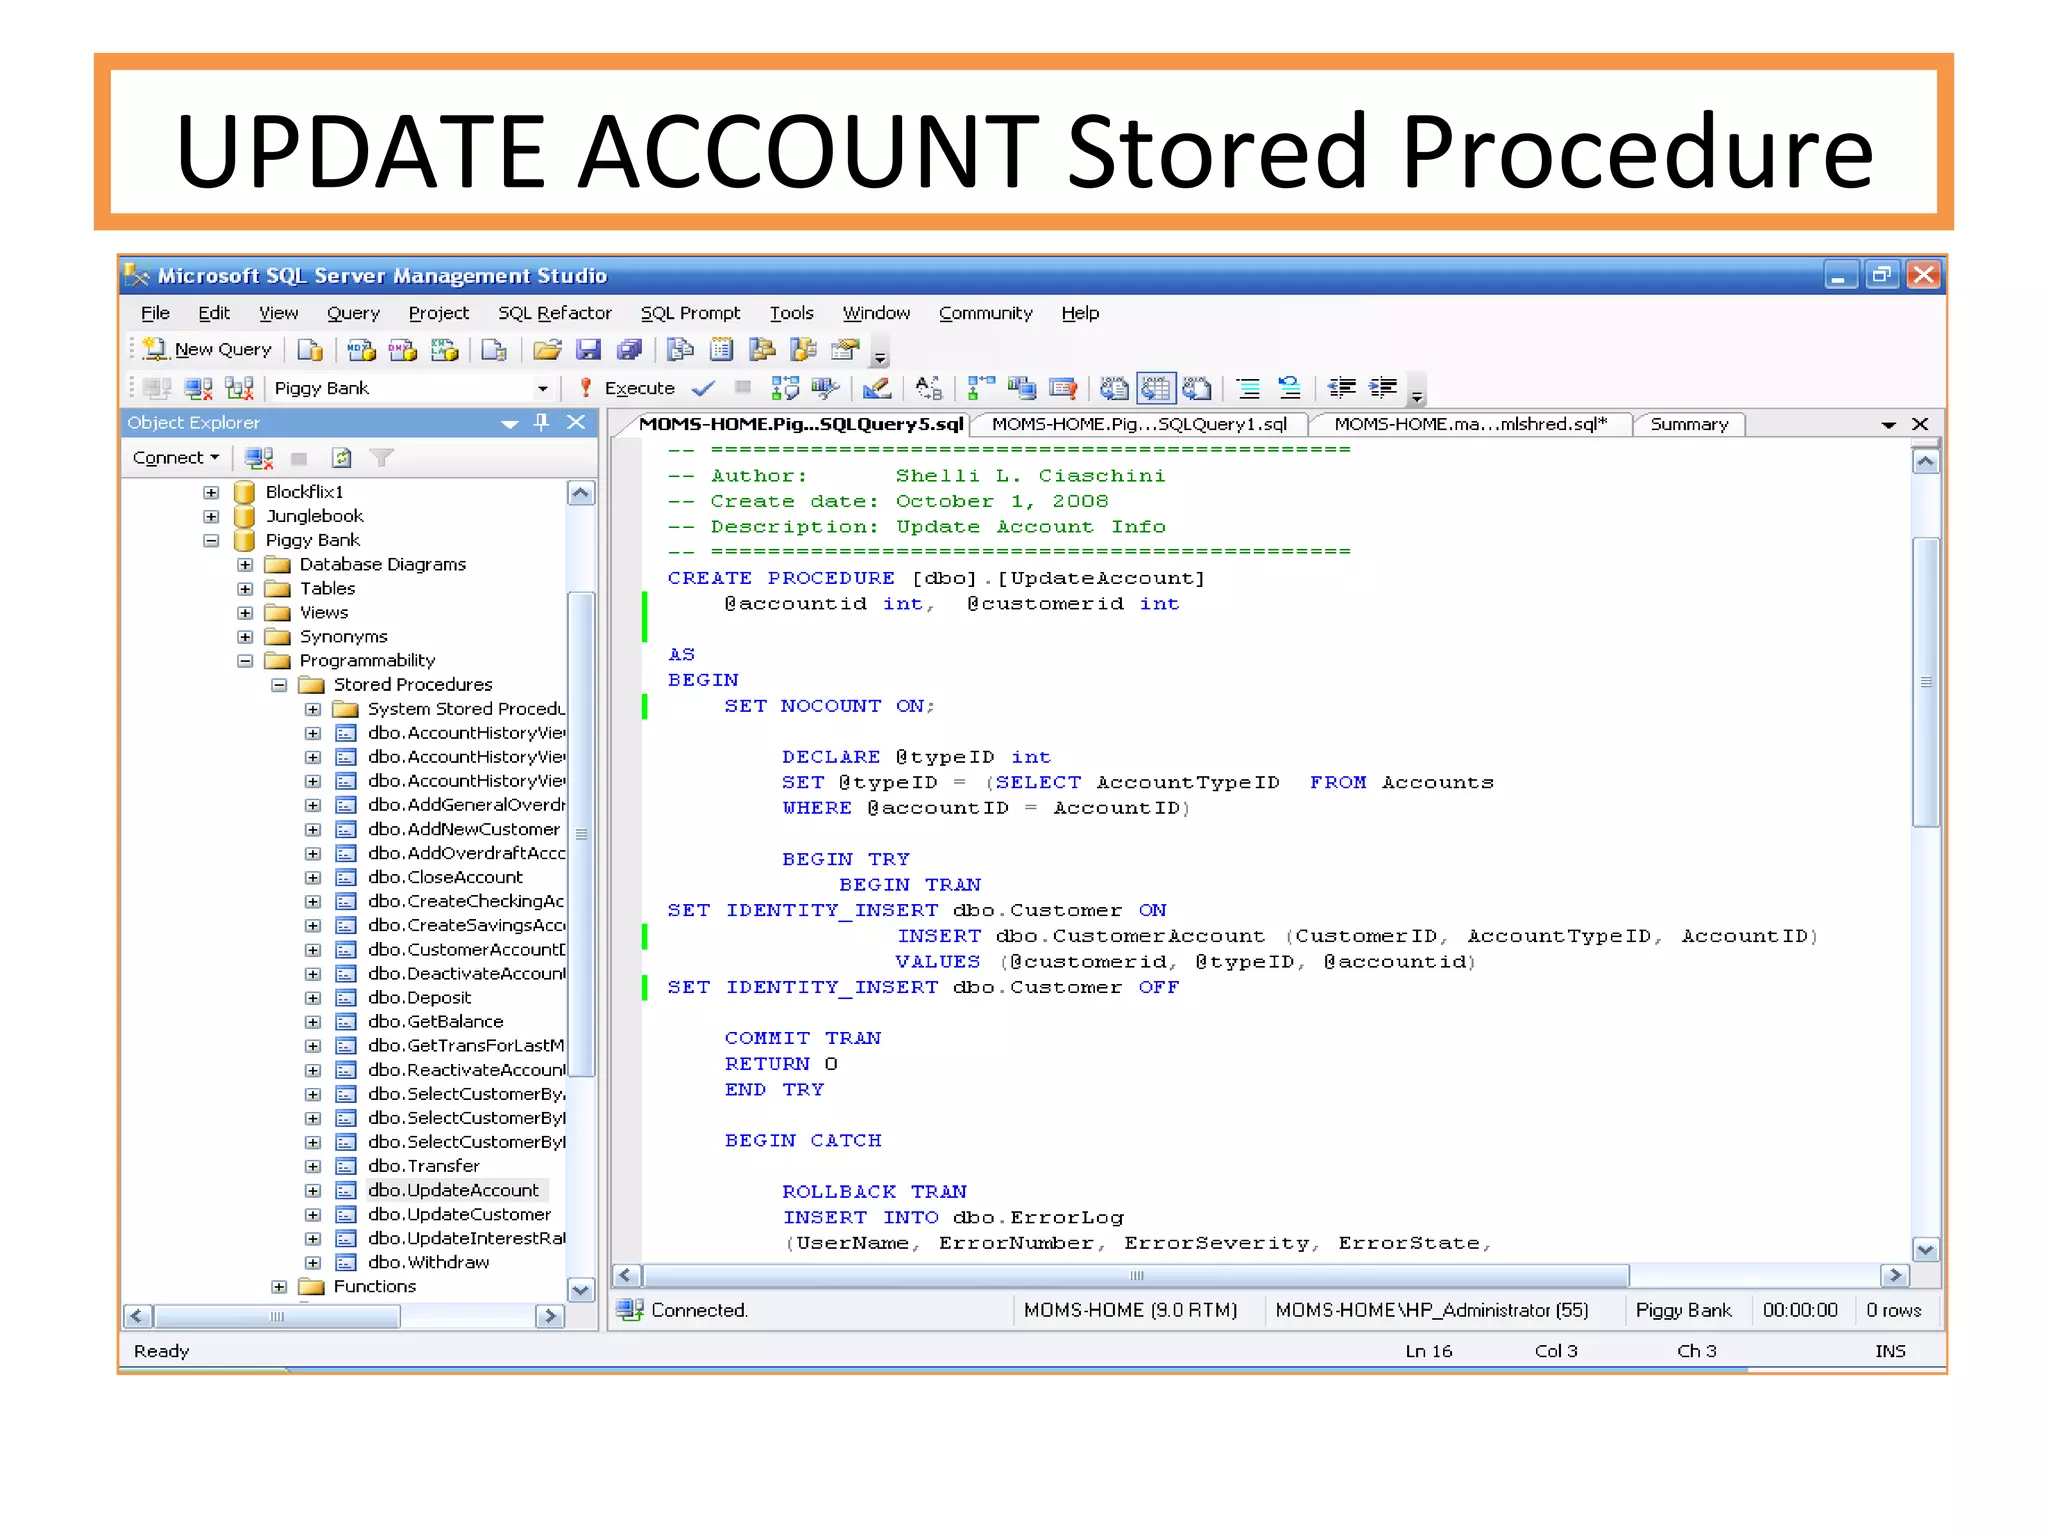Click the Analysis Services DMX Query icon
The height and width of the screenshot is (1536, 2048).
(x=402, y=349)
